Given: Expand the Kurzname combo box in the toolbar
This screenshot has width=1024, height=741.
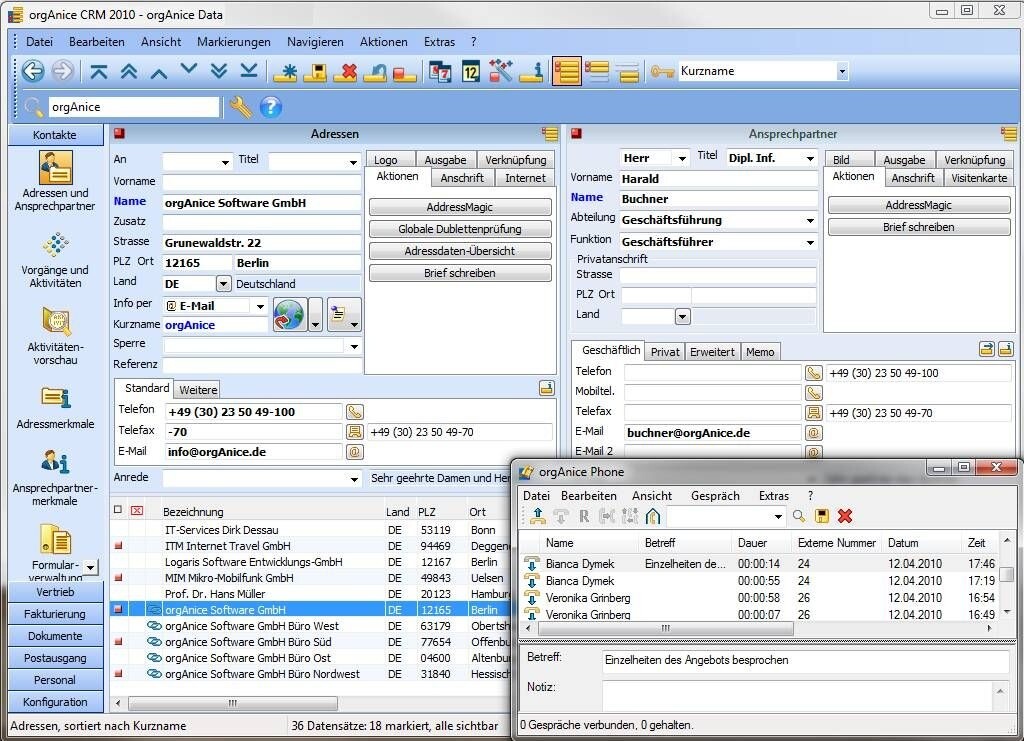Looking at the screenshot, I should (843, 71).
